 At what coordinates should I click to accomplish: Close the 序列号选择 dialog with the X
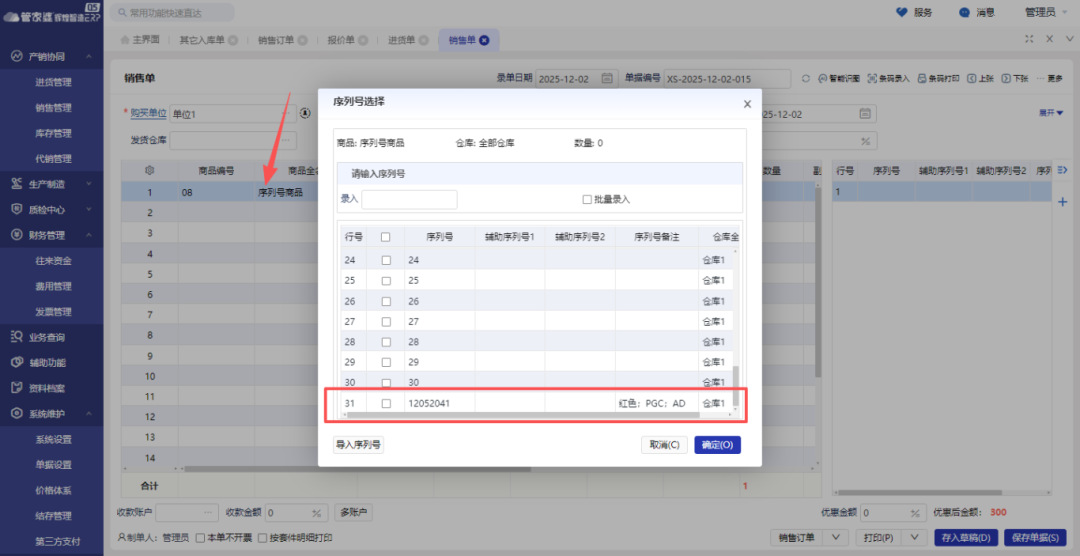click(747, 104)
